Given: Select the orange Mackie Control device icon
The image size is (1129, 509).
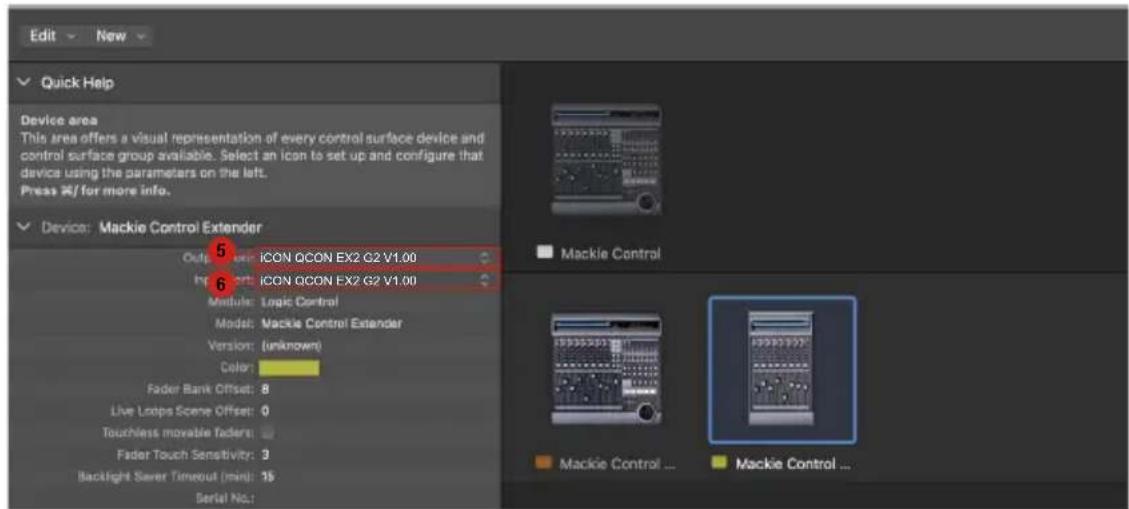Looking at the screenshot, I should pos(606,370).
